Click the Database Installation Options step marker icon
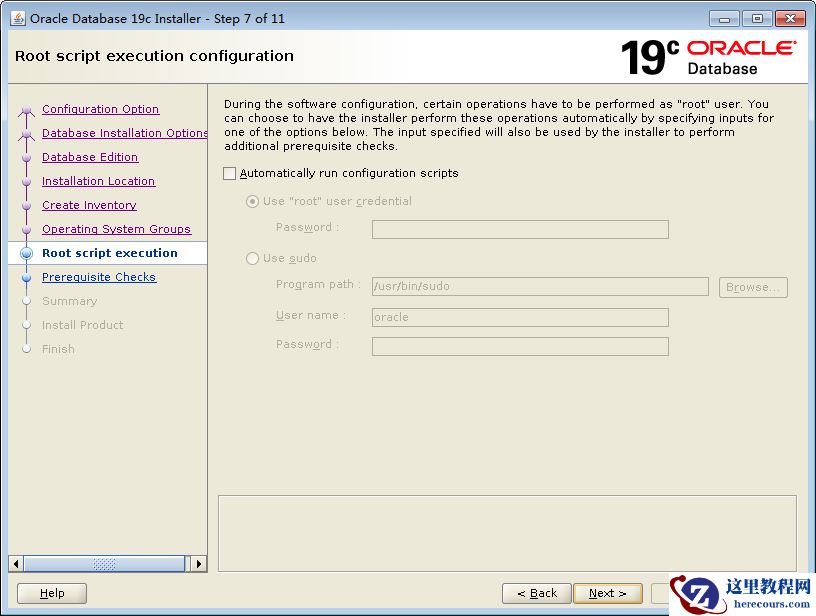The height and width of the screenshot is (616, 816). click(x=27, y=134)
